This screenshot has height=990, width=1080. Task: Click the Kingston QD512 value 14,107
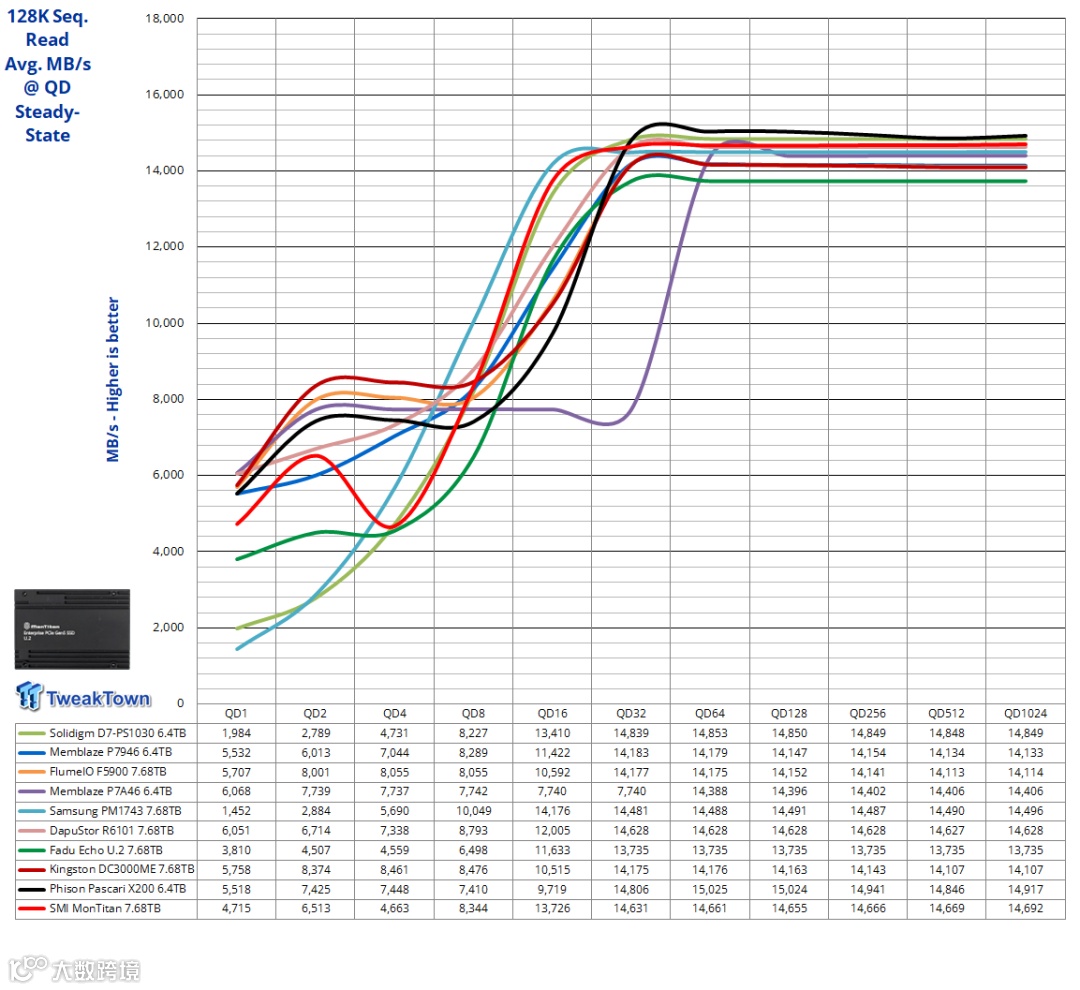[x=946, y=869]
